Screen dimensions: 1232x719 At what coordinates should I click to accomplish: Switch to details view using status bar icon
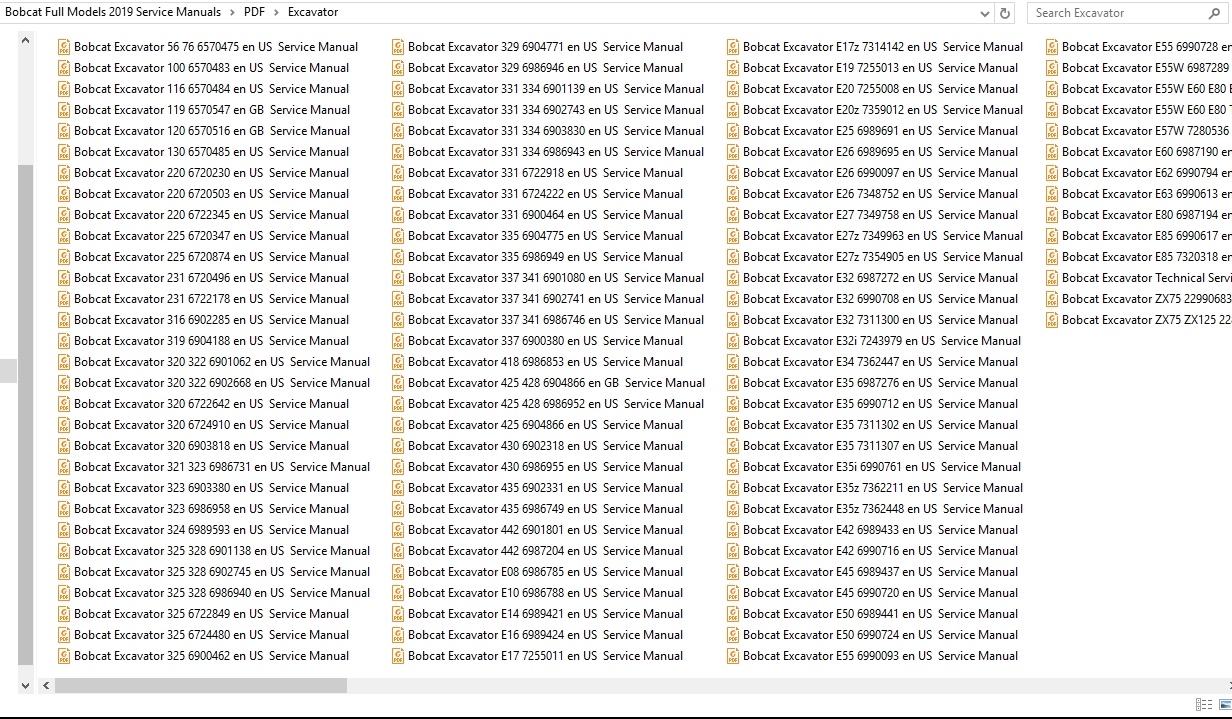coord(1203,705)
